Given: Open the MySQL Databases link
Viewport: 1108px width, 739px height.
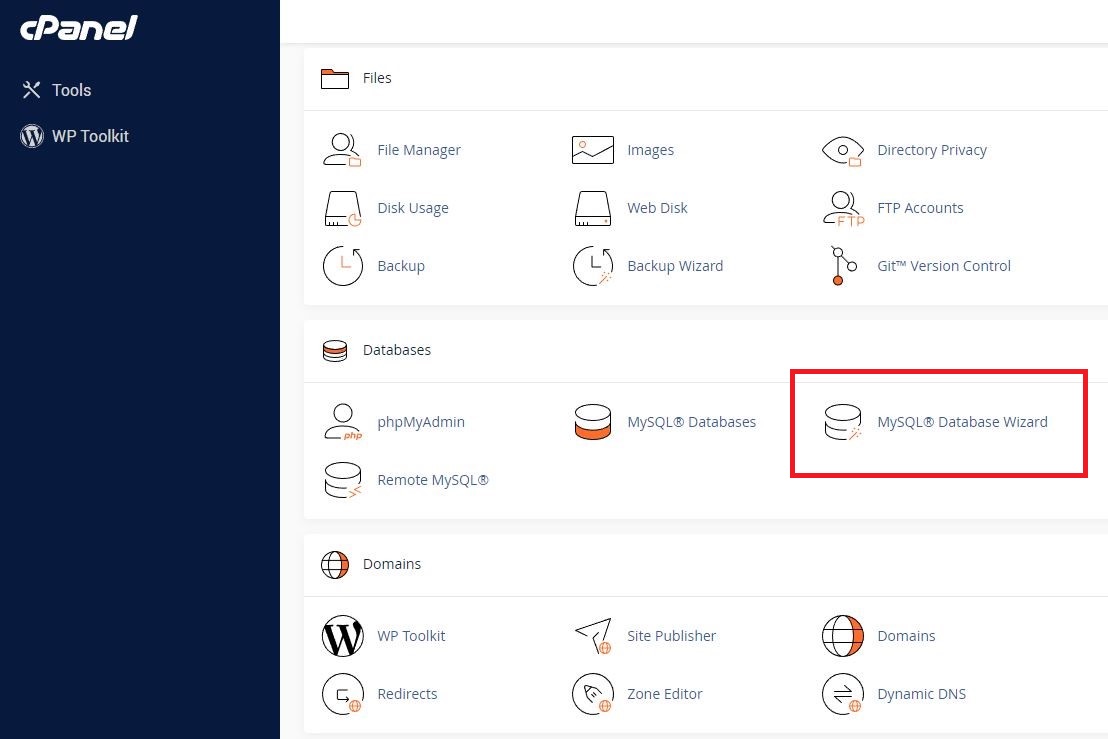Looking at the screenshot, I should pos(692,422).
